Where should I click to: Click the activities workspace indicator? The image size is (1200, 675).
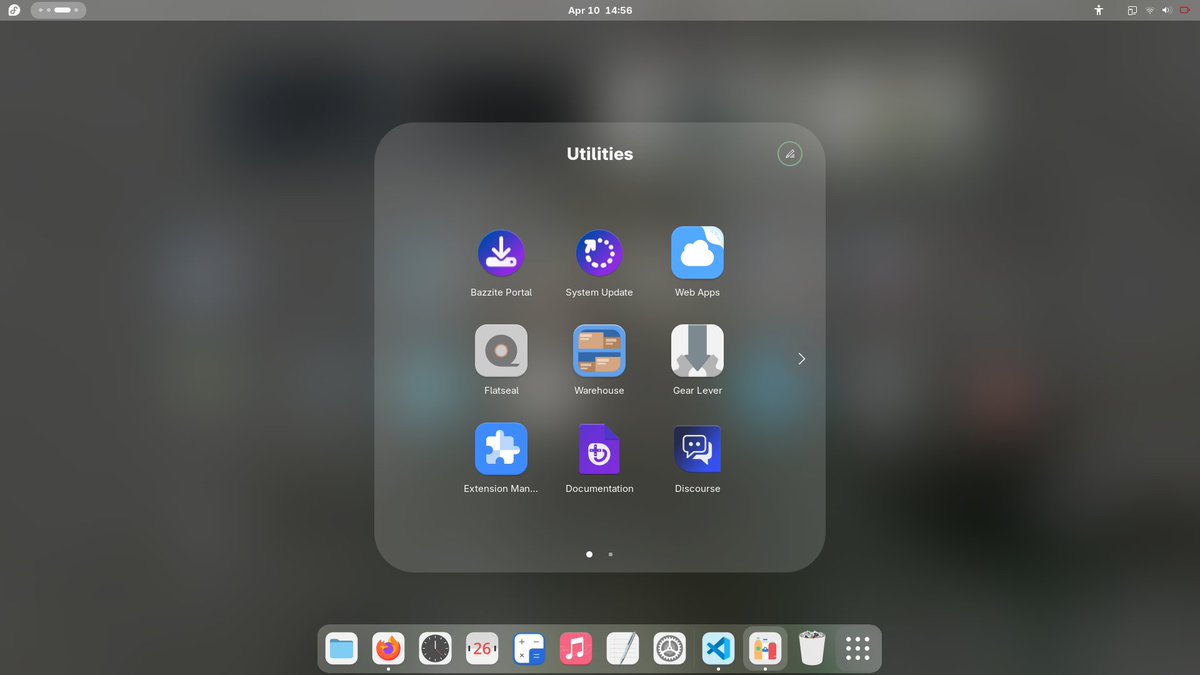tap(58, 10)
